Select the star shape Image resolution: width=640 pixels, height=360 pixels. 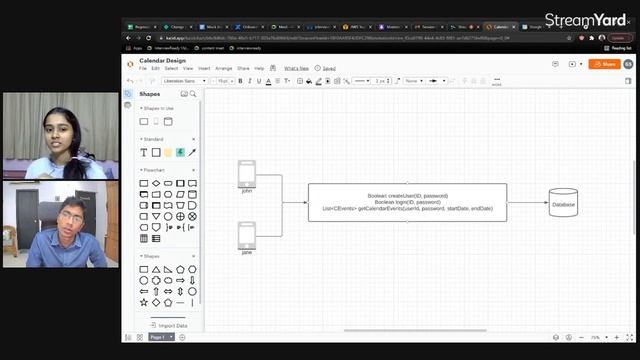[x=144, y=302]
